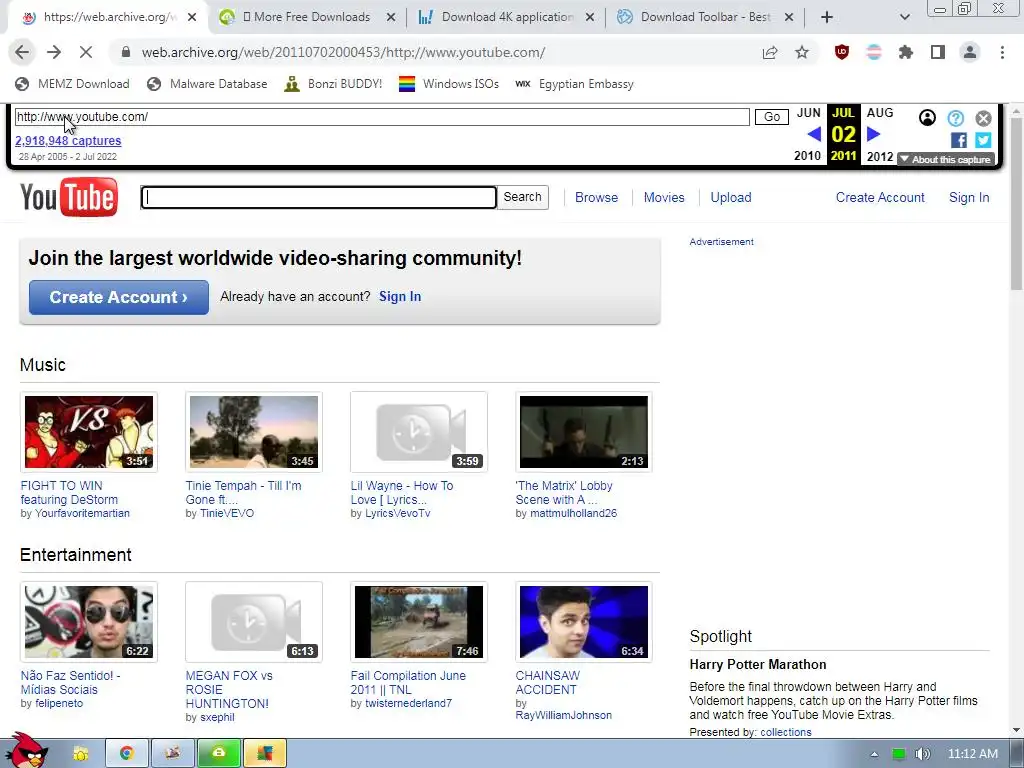Open the CHAINSAW ACCIDENT video thumbnail
The image size is (1024, 768).
click(584, 622)
